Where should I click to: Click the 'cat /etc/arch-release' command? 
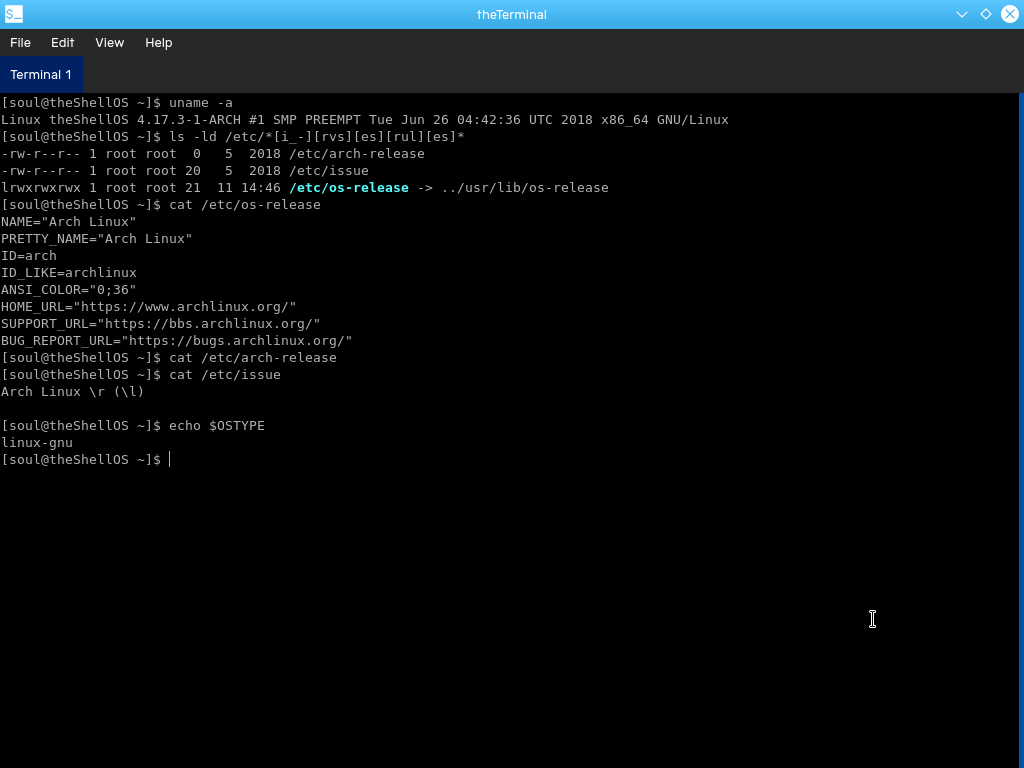click(x=253, y=357)
